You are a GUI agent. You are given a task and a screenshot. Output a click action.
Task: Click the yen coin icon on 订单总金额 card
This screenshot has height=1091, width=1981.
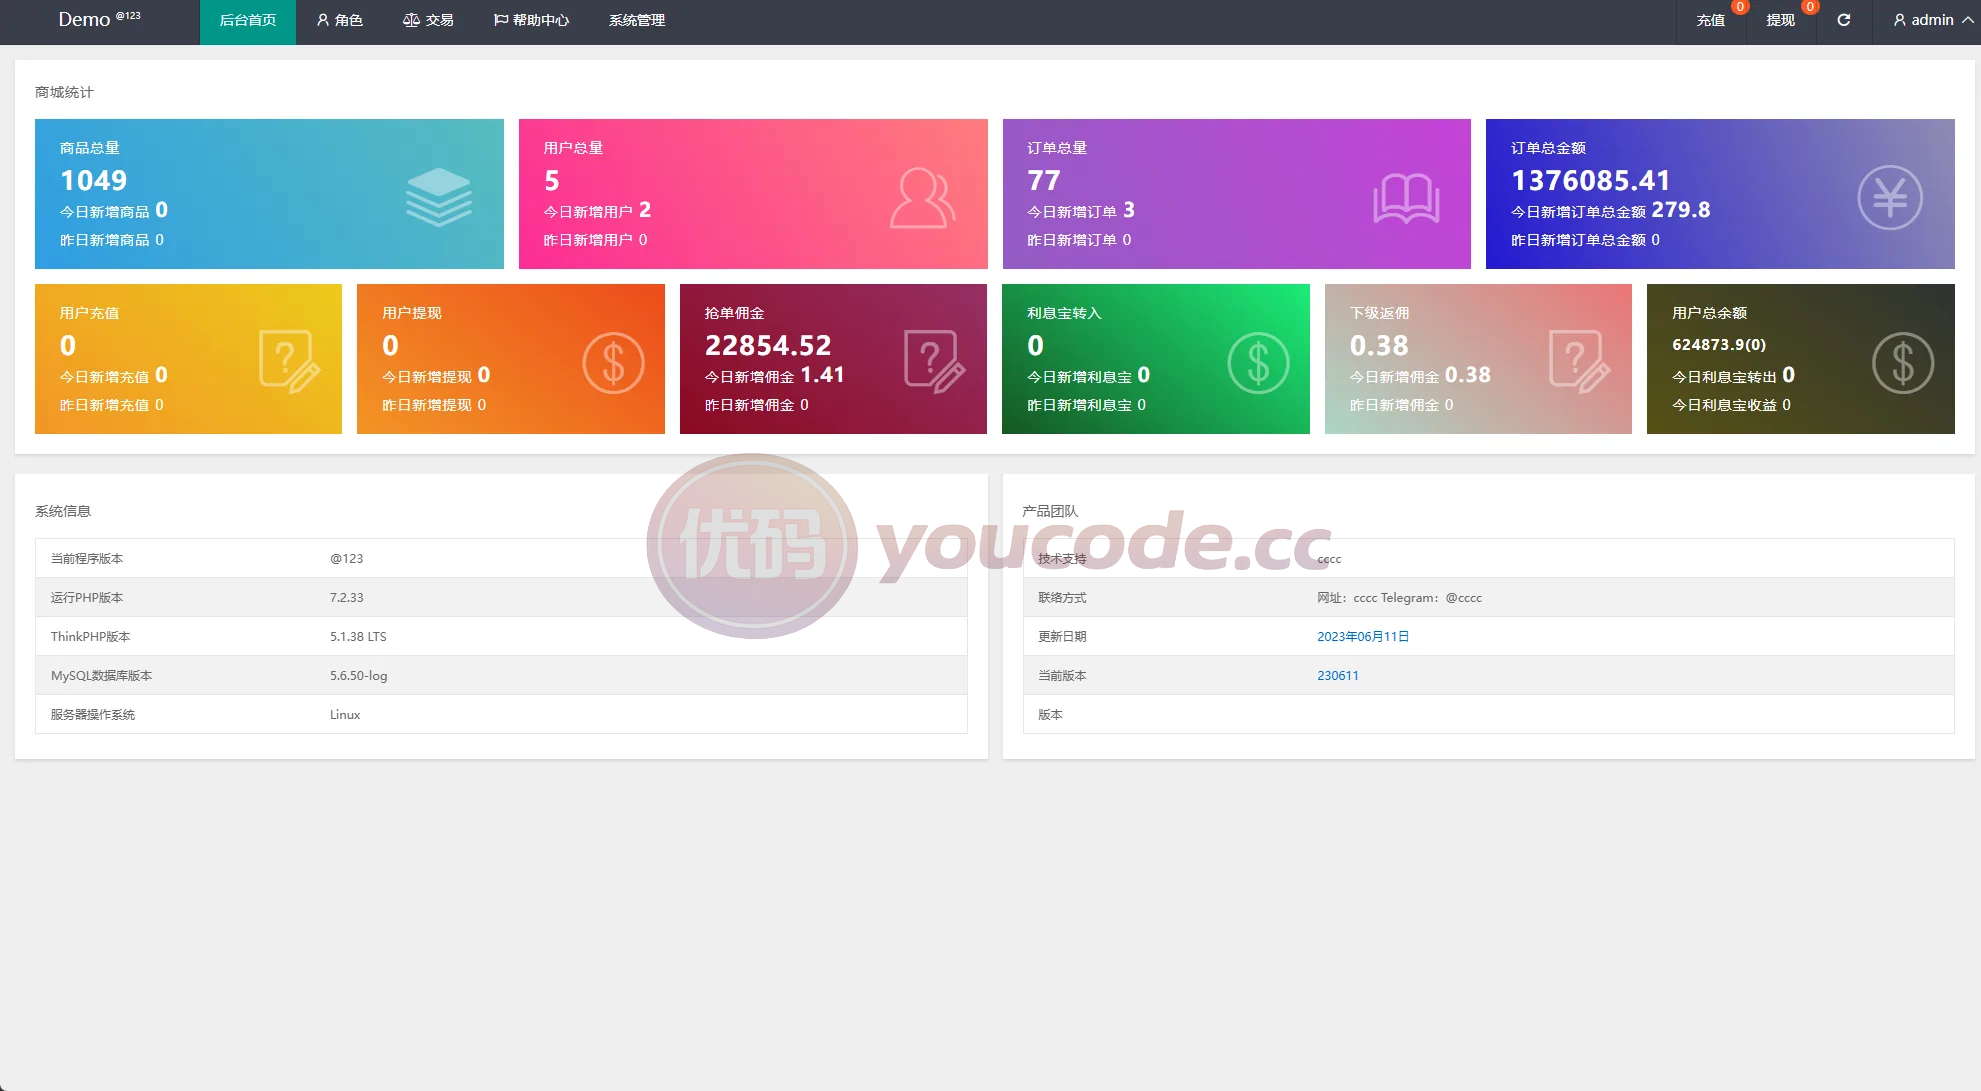pyautogui.click(x=1890, y=197)
